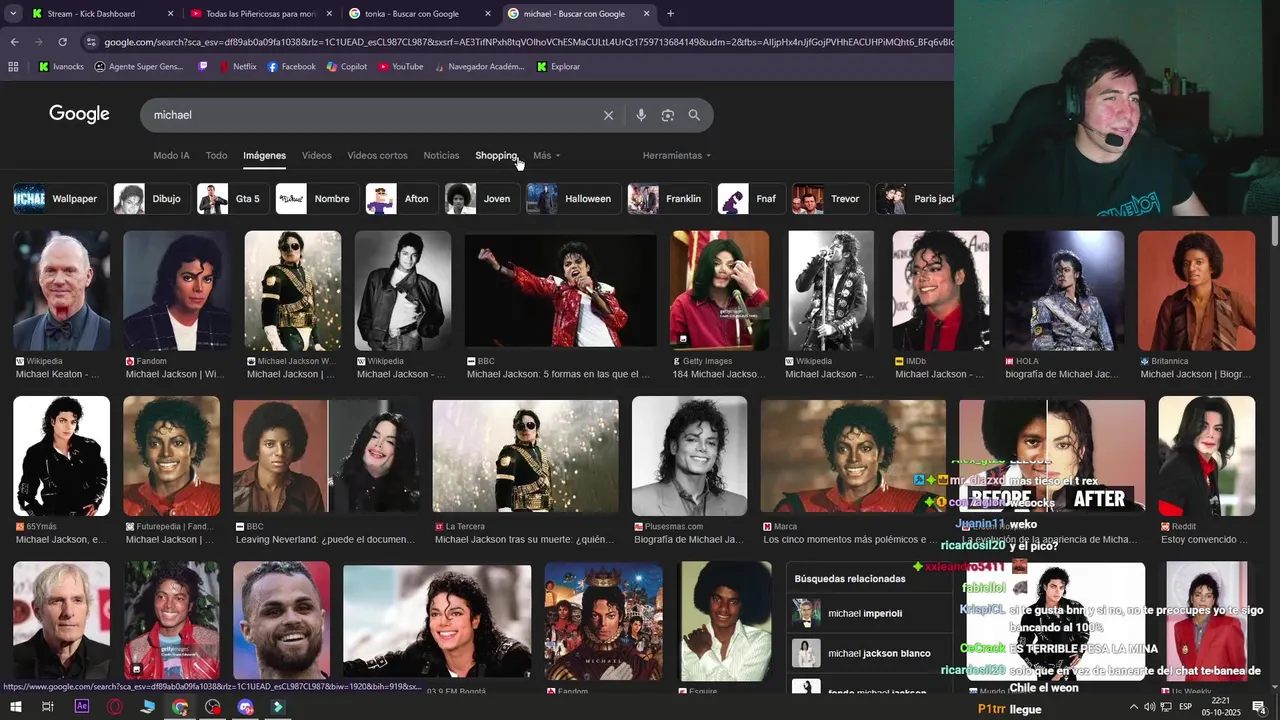Screen dimensions: 1280x720
Task: Open Adobe After Effects from taskbar
Action: point(82,708)
